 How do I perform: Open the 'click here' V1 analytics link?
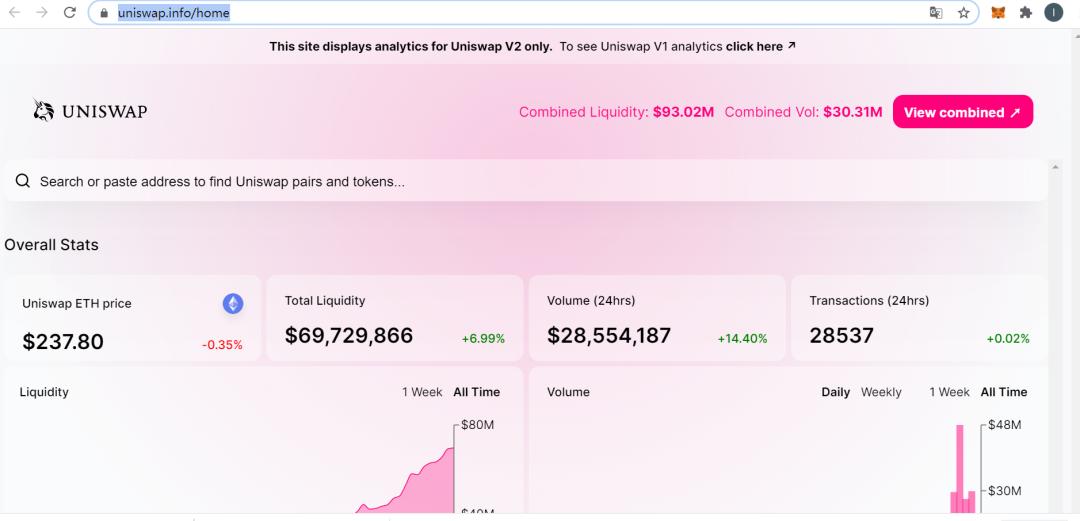760,47
